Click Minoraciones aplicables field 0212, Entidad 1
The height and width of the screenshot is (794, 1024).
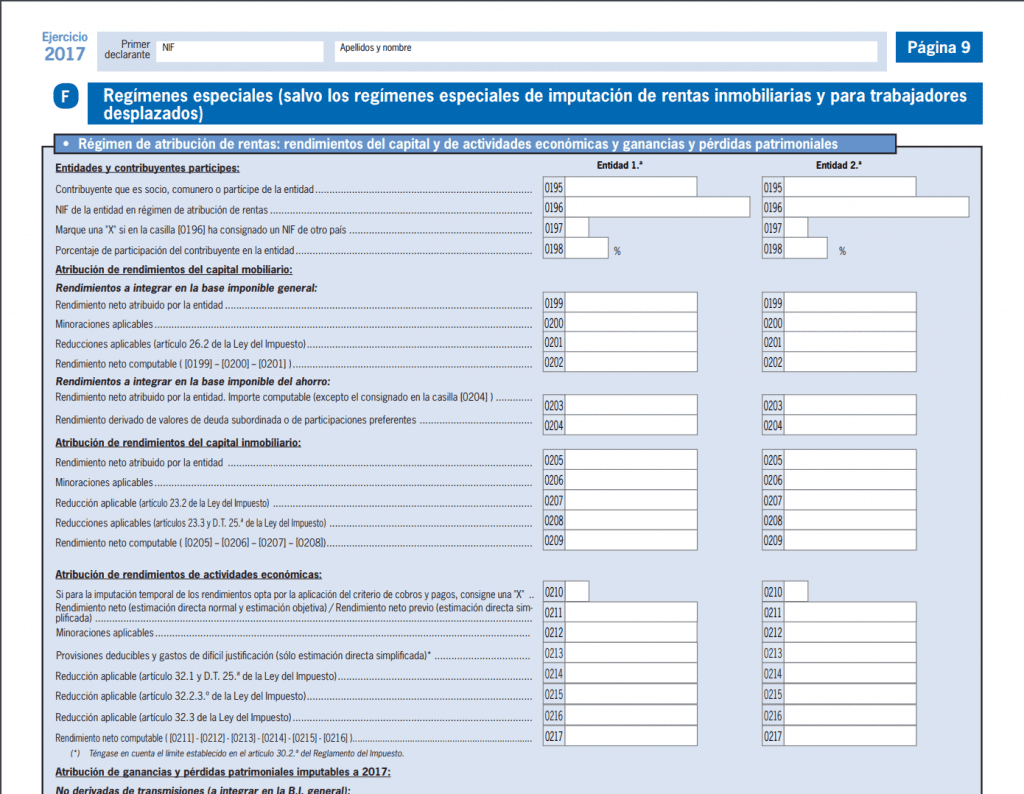631,632
